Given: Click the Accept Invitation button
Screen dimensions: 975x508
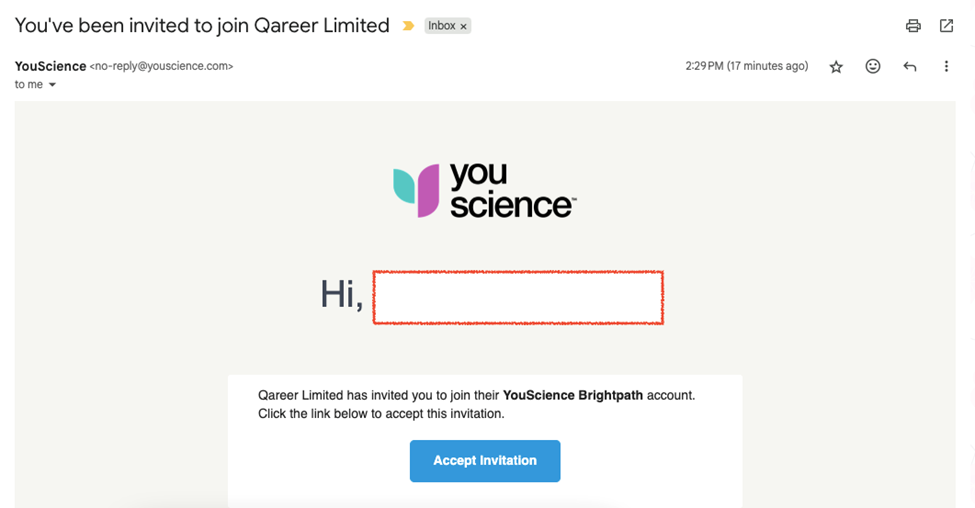Looking at the screenshot, I should tap(485, 461).
